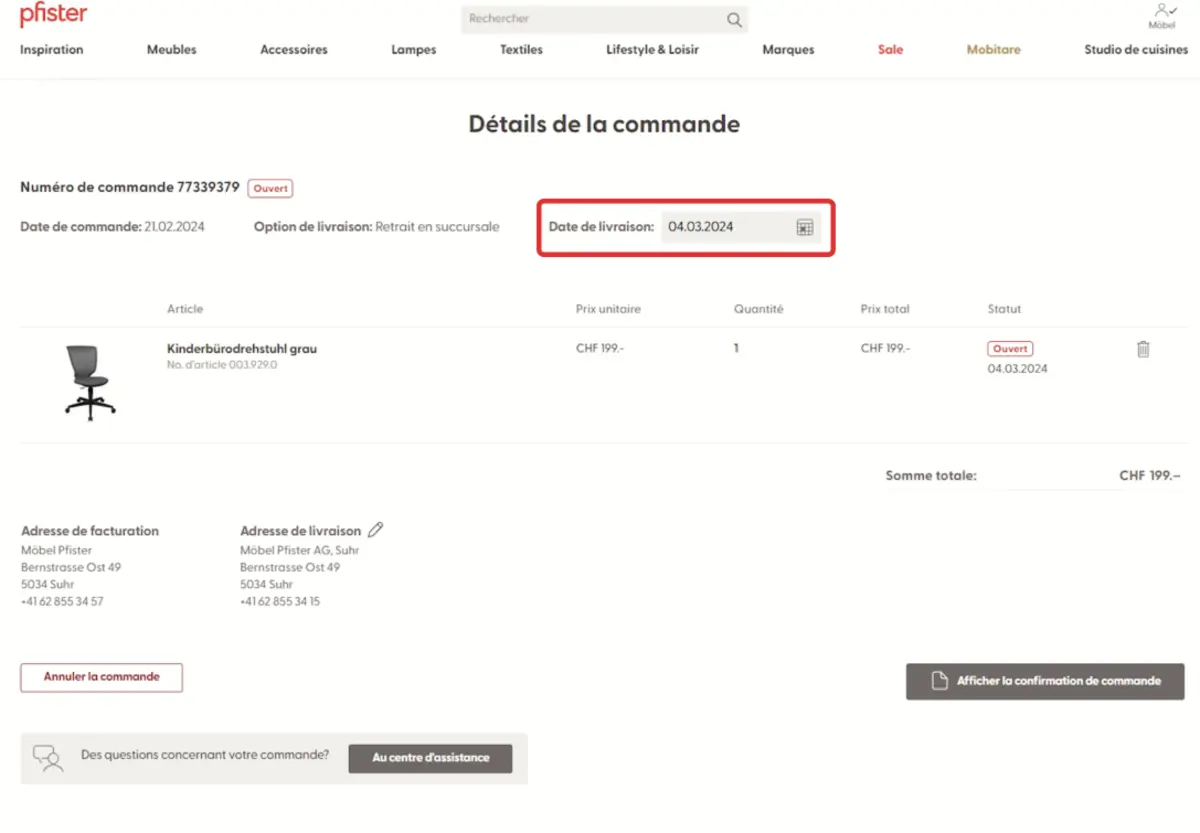Image resolution: width=1200 pixels, height=833 pixels.
Task: Open the Inspiration menu
Action: coord(52,50)
